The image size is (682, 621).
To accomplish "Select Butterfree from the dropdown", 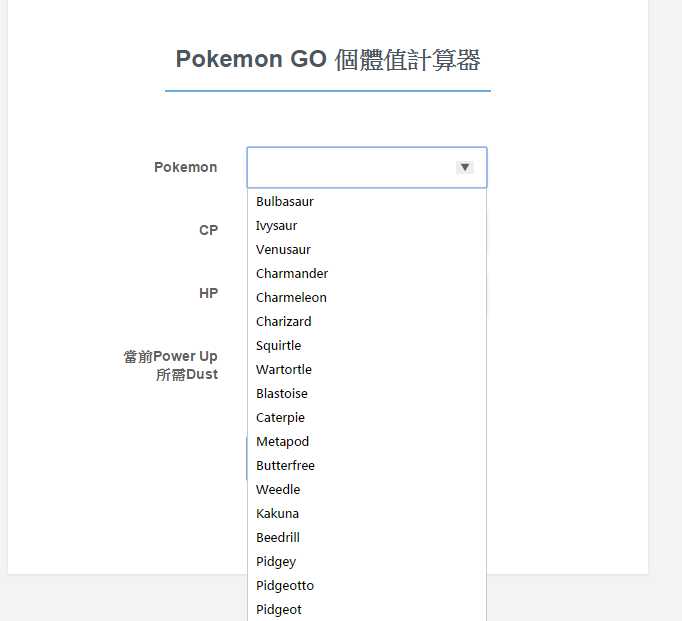I will pos(286,466).
